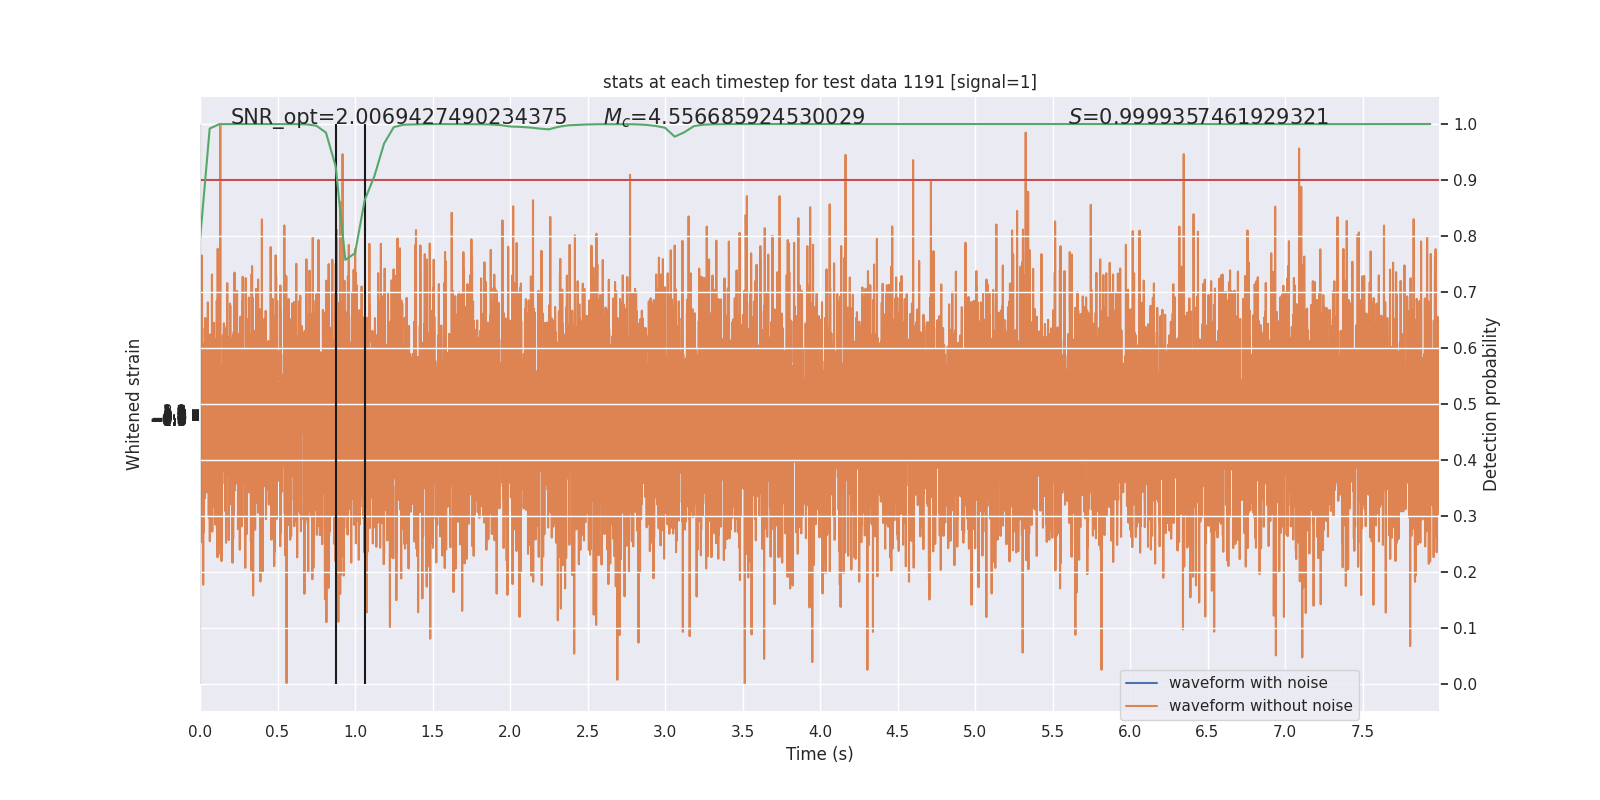1600x800 pixels.
Task: Click the plot title mentioning test data 1191
Action: [819, 82]
